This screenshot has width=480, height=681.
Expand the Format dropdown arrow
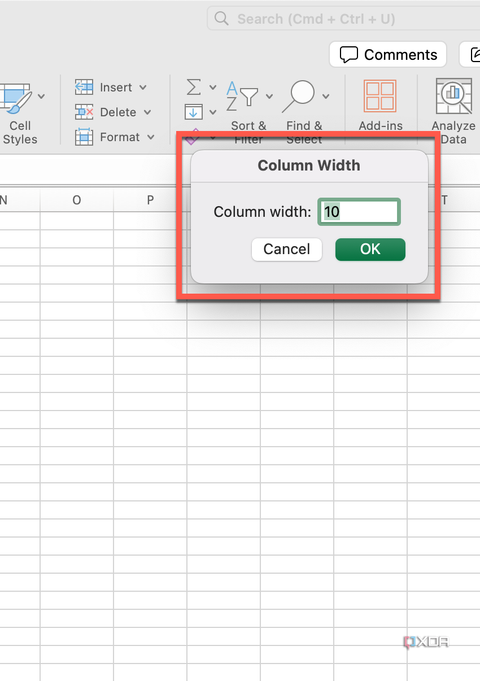(151, 137)
